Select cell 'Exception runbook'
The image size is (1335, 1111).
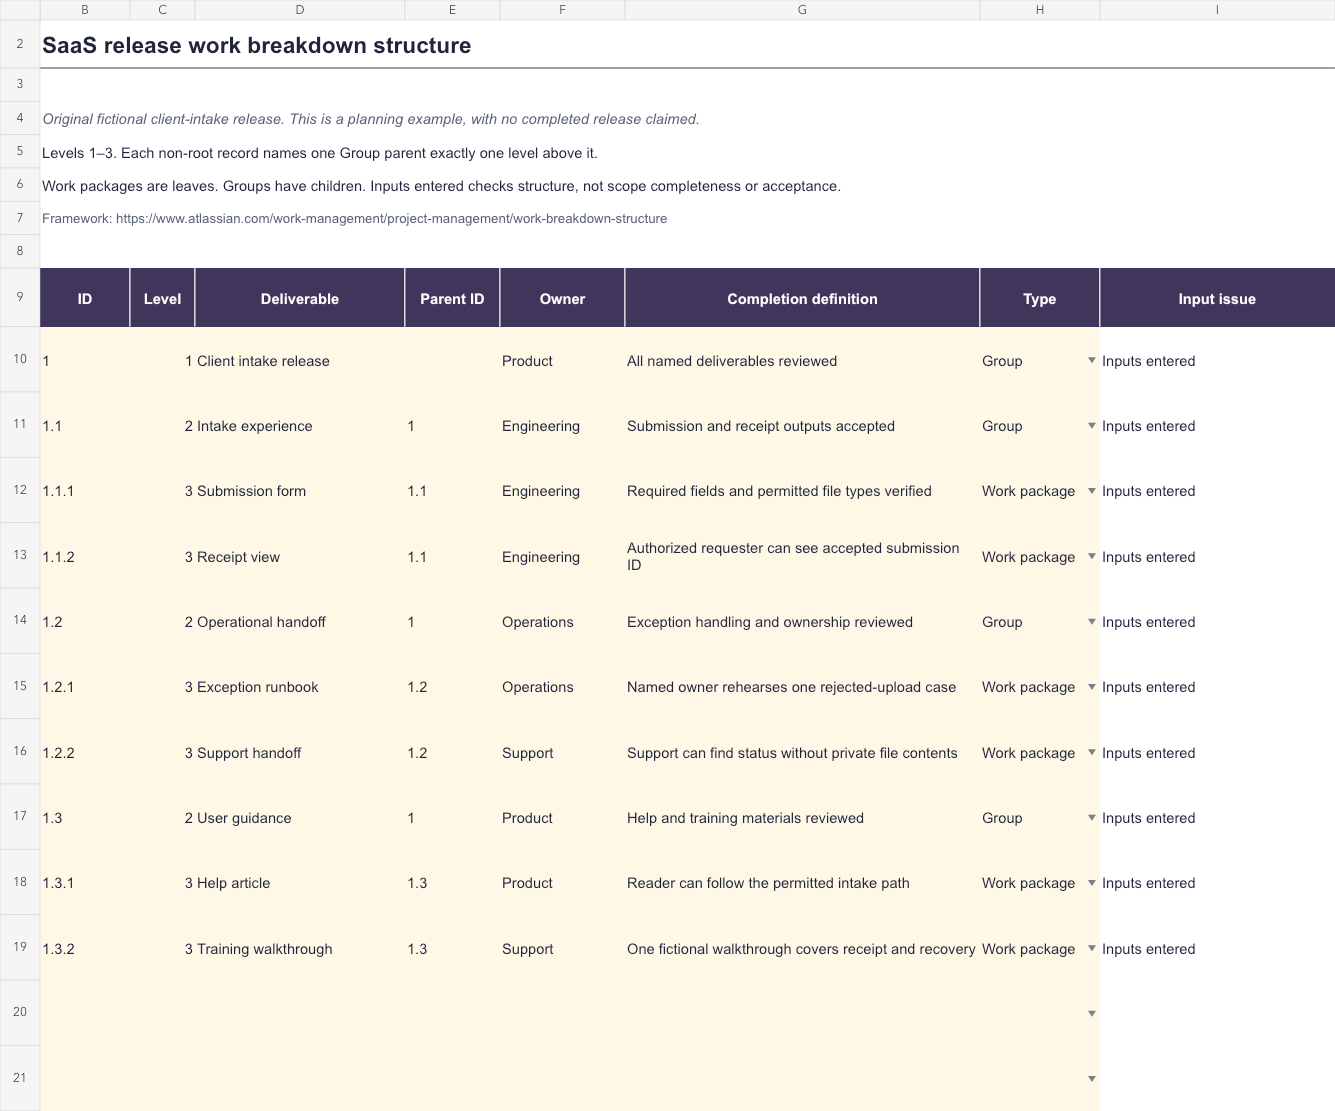point(300,687)
